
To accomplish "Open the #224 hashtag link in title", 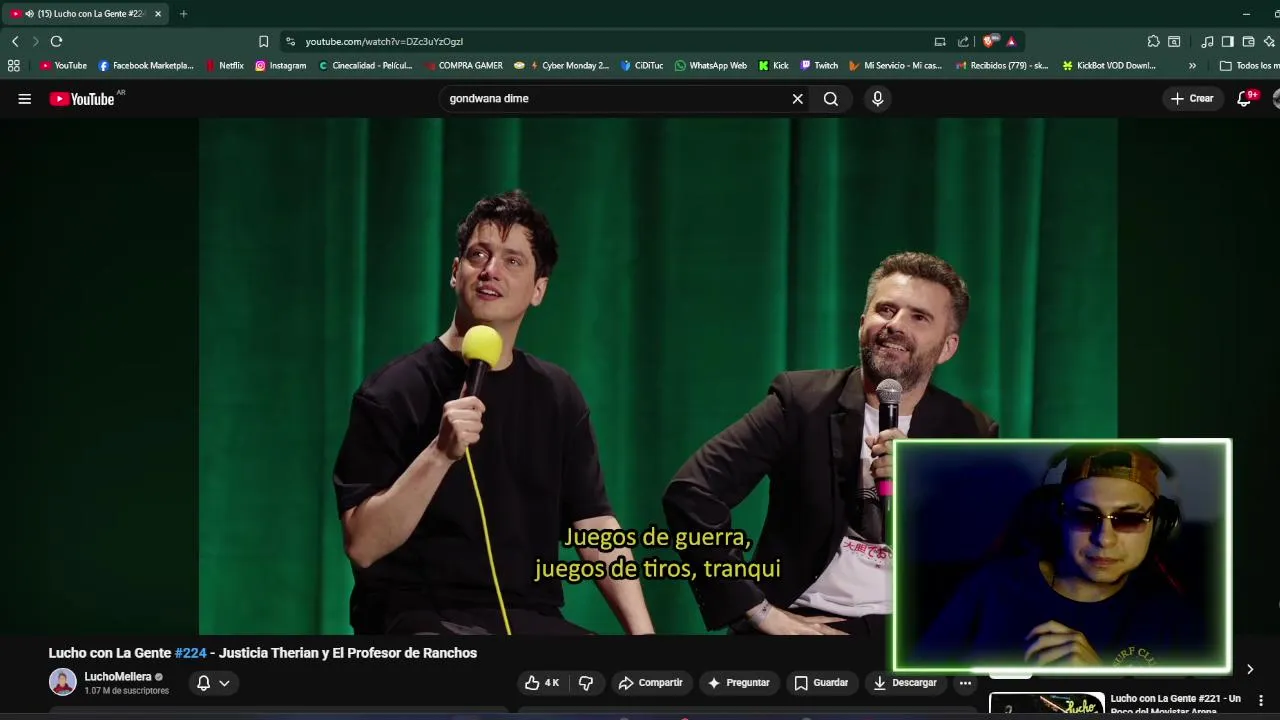I will (x=190, y=653).
